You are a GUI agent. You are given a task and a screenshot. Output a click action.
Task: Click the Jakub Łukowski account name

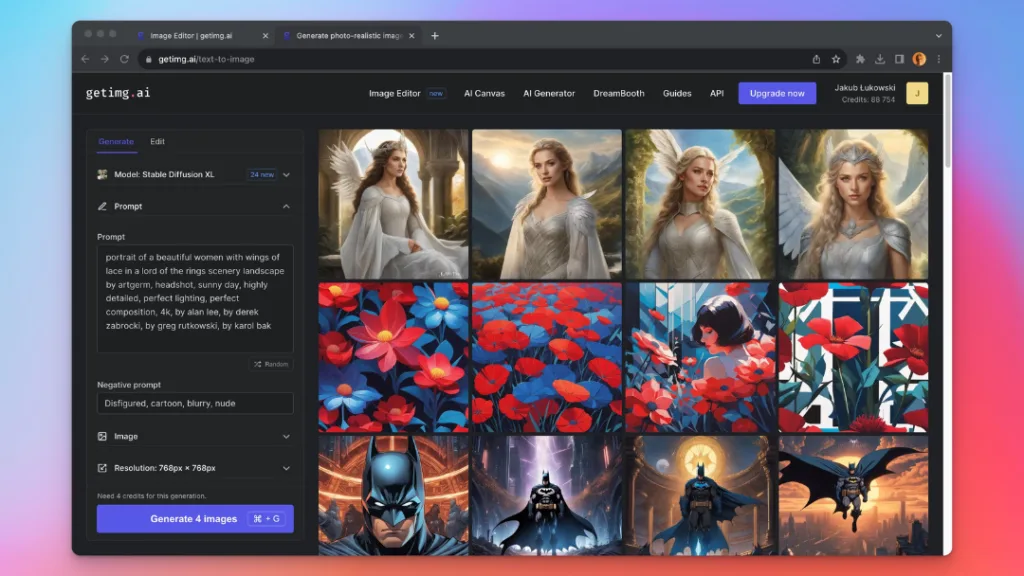tap(865, 88)
